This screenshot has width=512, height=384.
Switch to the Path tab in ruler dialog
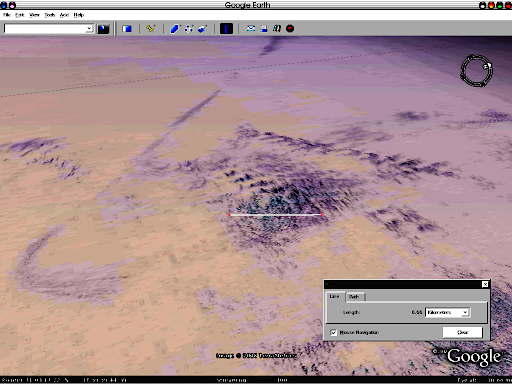click(355, 297)
